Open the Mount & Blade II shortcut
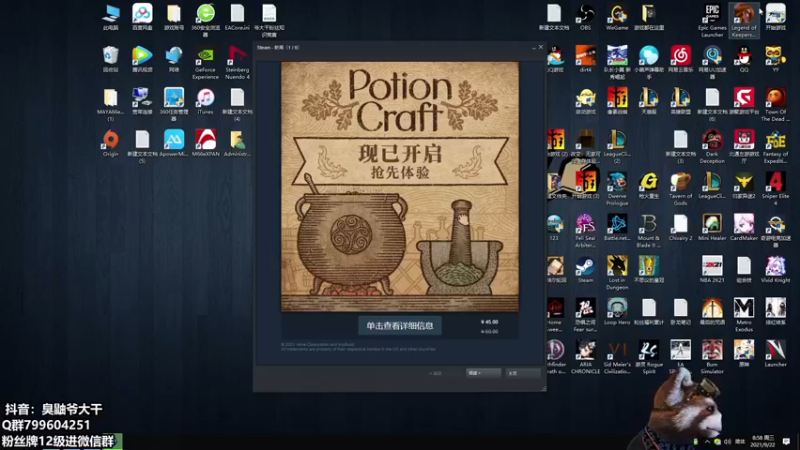Viewport: 800px width, 450px height. (x=648, y=231)
